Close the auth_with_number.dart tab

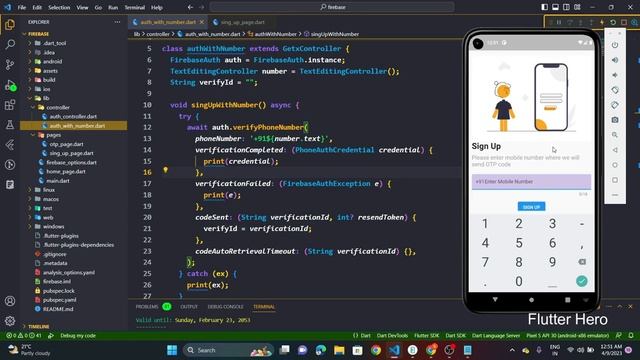[x=202, y=22]
